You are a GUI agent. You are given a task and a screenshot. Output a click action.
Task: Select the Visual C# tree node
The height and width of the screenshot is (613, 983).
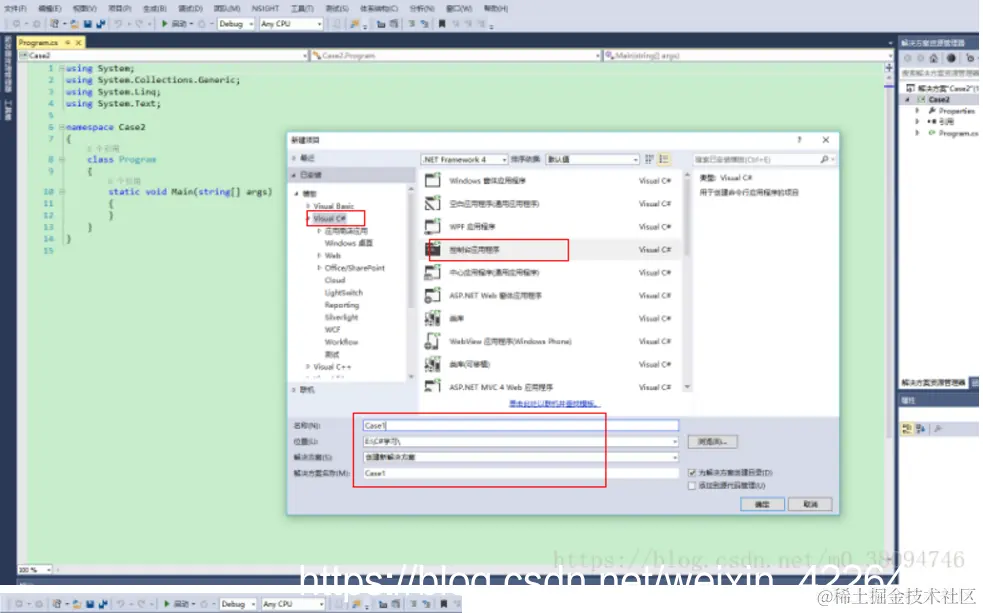[x=330, y=218]
